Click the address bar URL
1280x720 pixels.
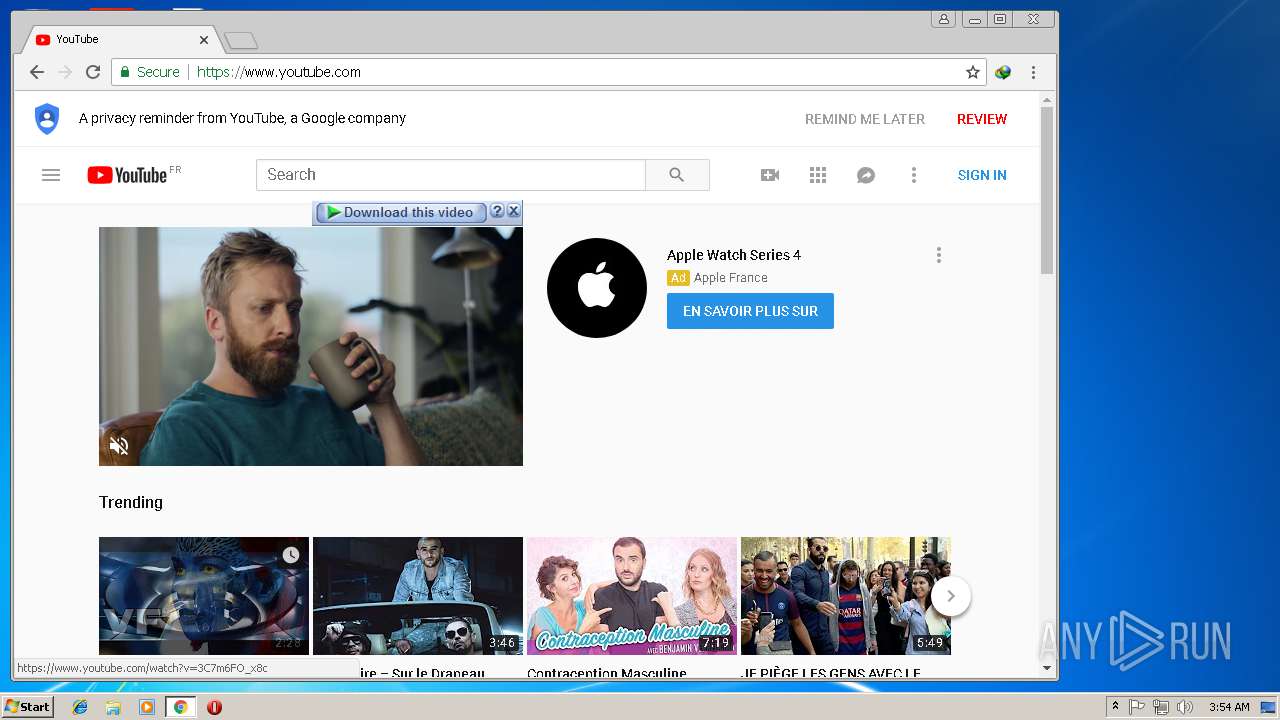(x=279, y=72)
